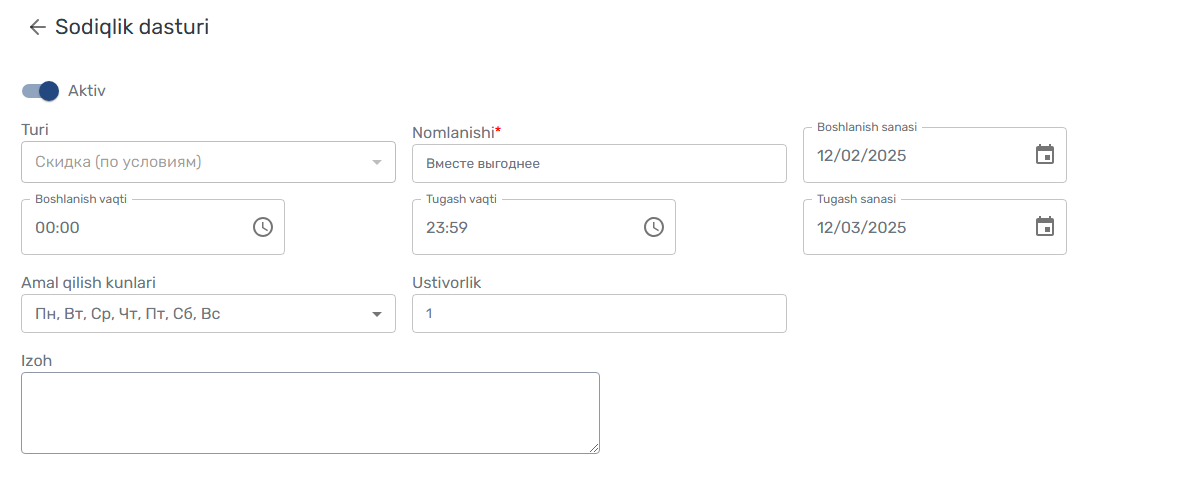Click the Boshlanish sanasi date 12/02/2025
The width and height of the screenshot is (1181, 490).
click(x=862, y=156)
